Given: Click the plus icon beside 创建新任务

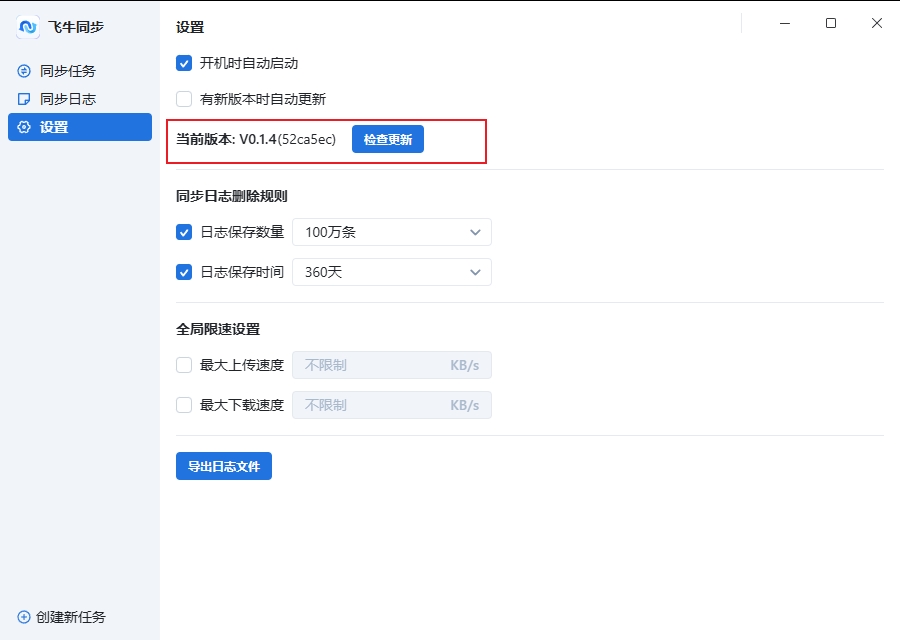Looking at the screenshot, I should click(x=25, y=617).
